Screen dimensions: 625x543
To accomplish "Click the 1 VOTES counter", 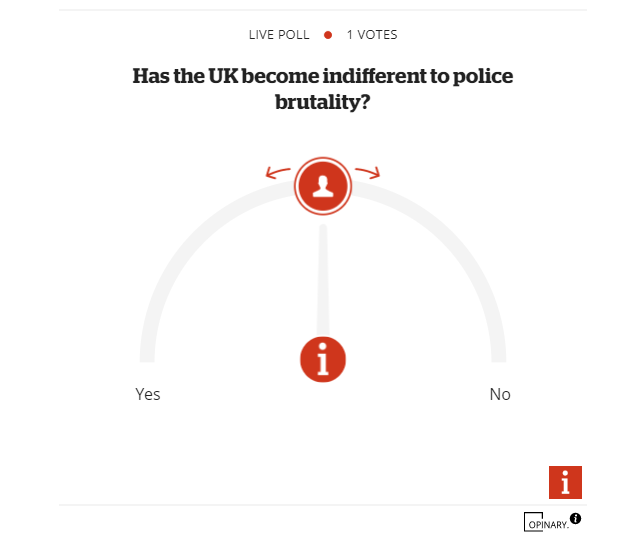I will (372, 35).
